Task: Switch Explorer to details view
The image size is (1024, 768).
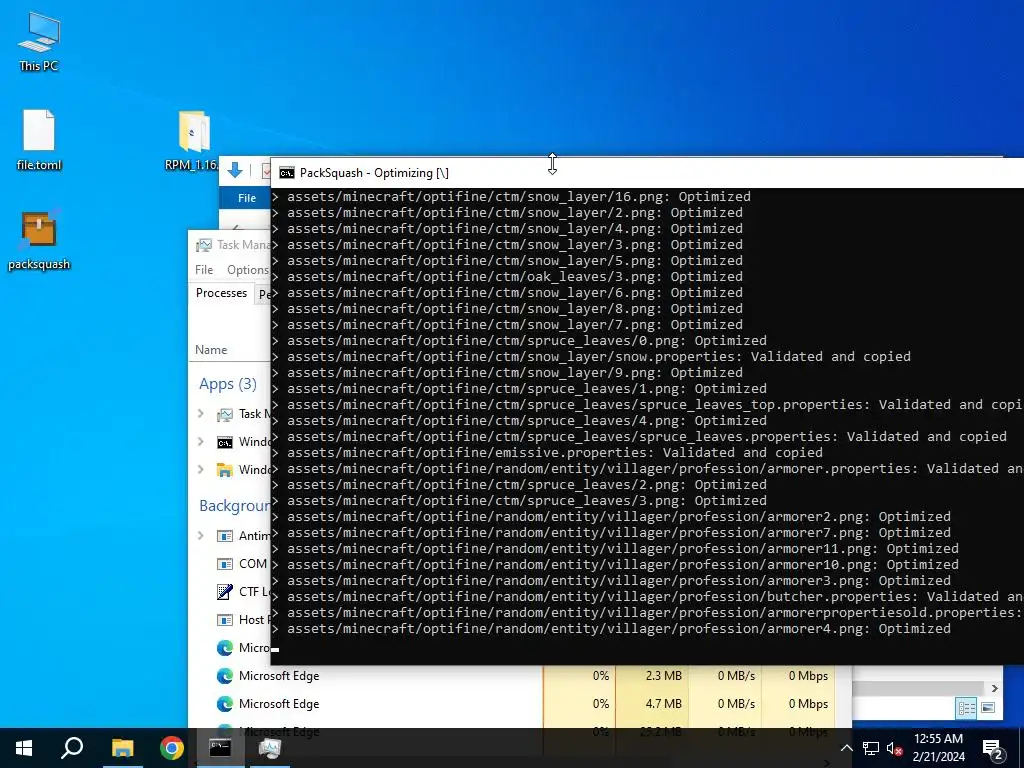Action: pos(967,708)
